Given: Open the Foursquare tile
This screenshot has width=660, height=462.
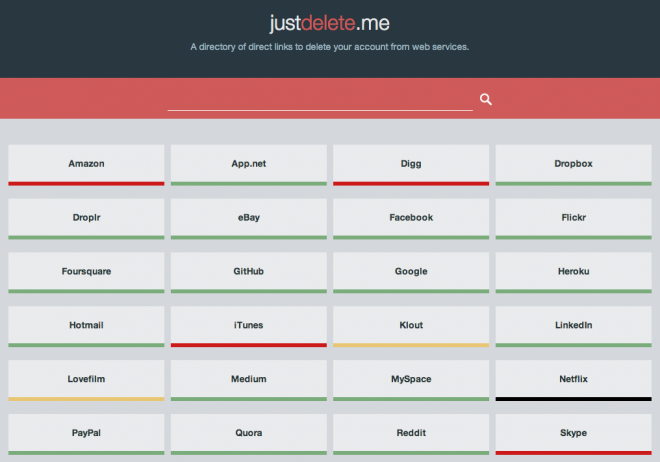Looking at the screenshot, I should (86, 272).
